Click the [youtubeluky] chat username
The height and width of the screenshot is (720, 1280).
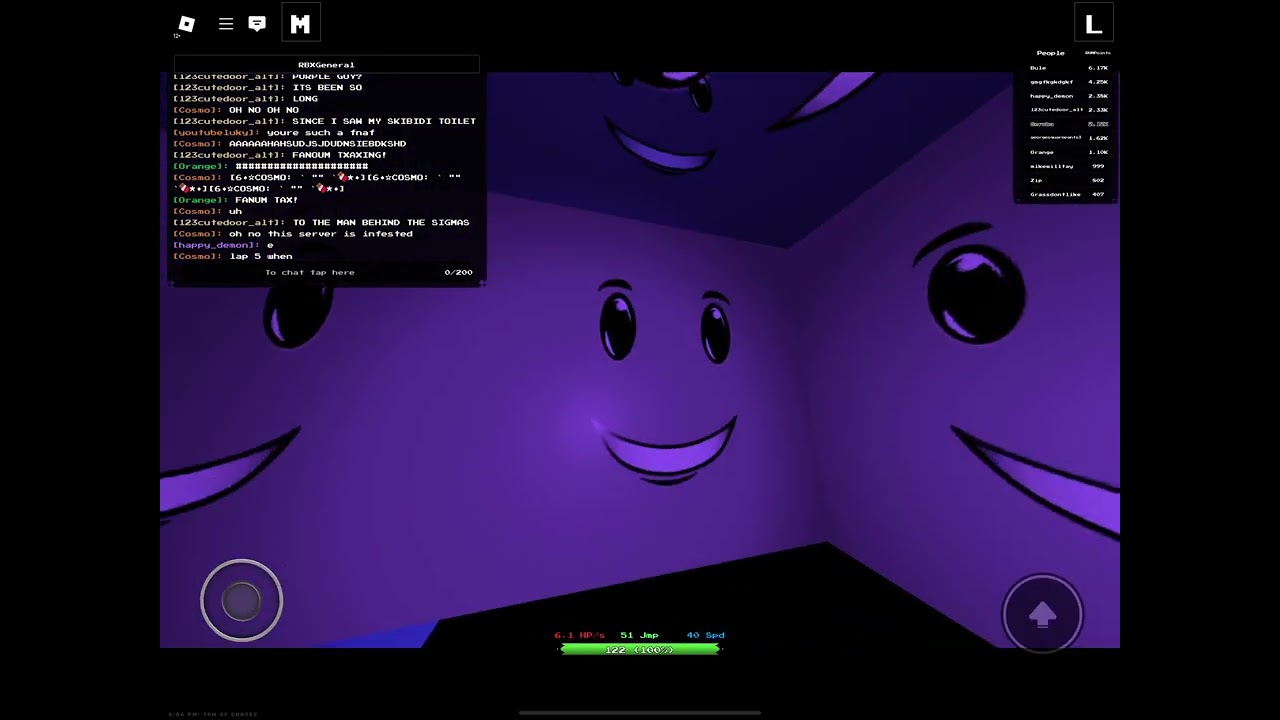tap(217, 132)
